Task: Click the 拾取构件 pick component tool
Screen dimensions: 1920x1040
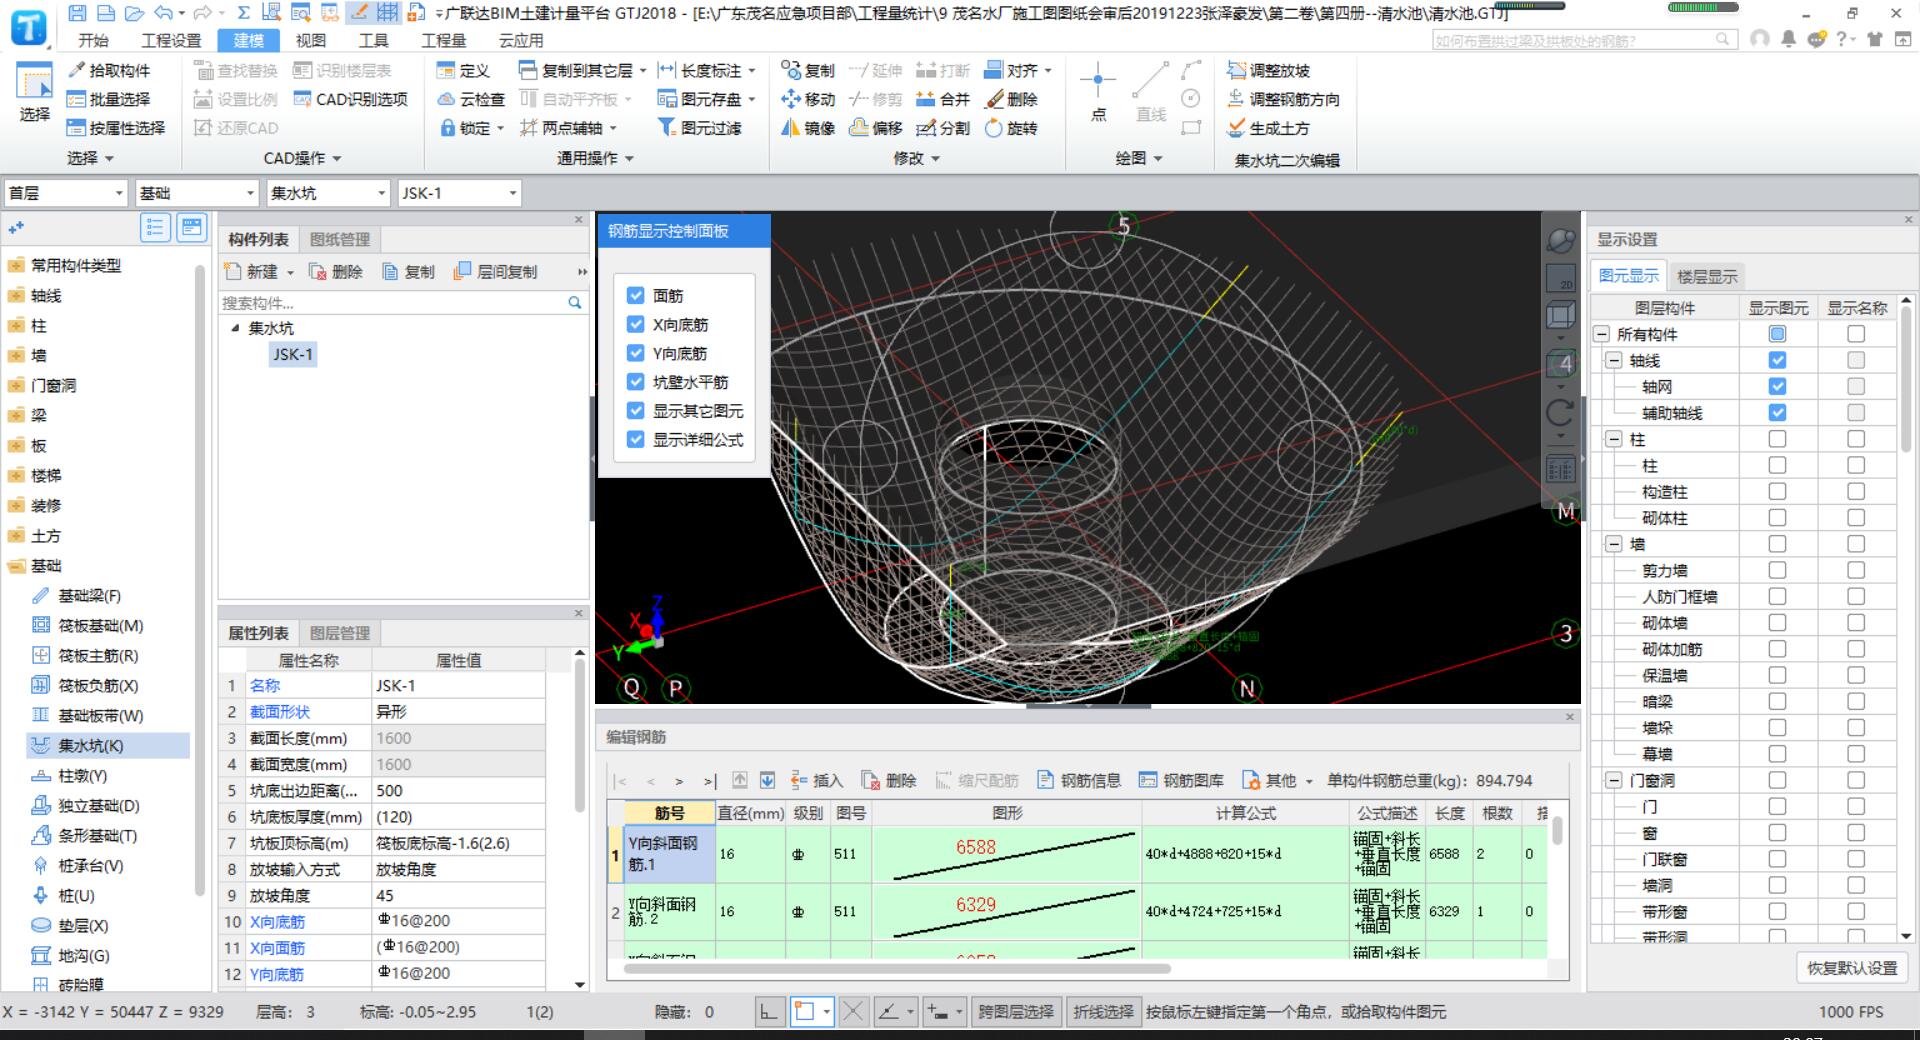Action: 109,70
